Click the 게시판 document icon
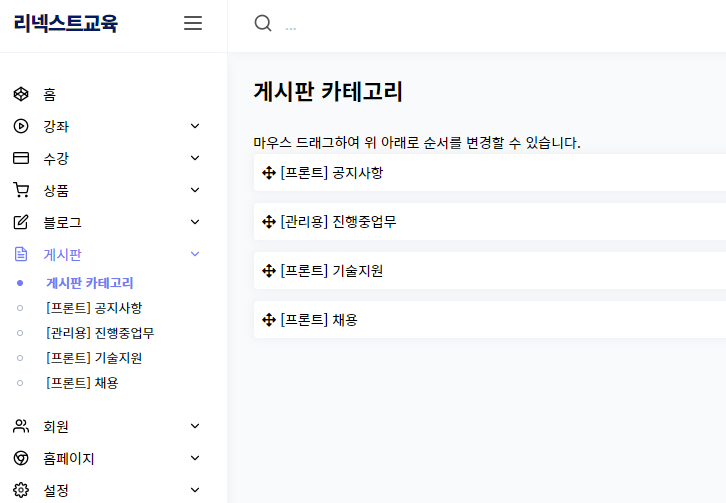 [21, 254]
